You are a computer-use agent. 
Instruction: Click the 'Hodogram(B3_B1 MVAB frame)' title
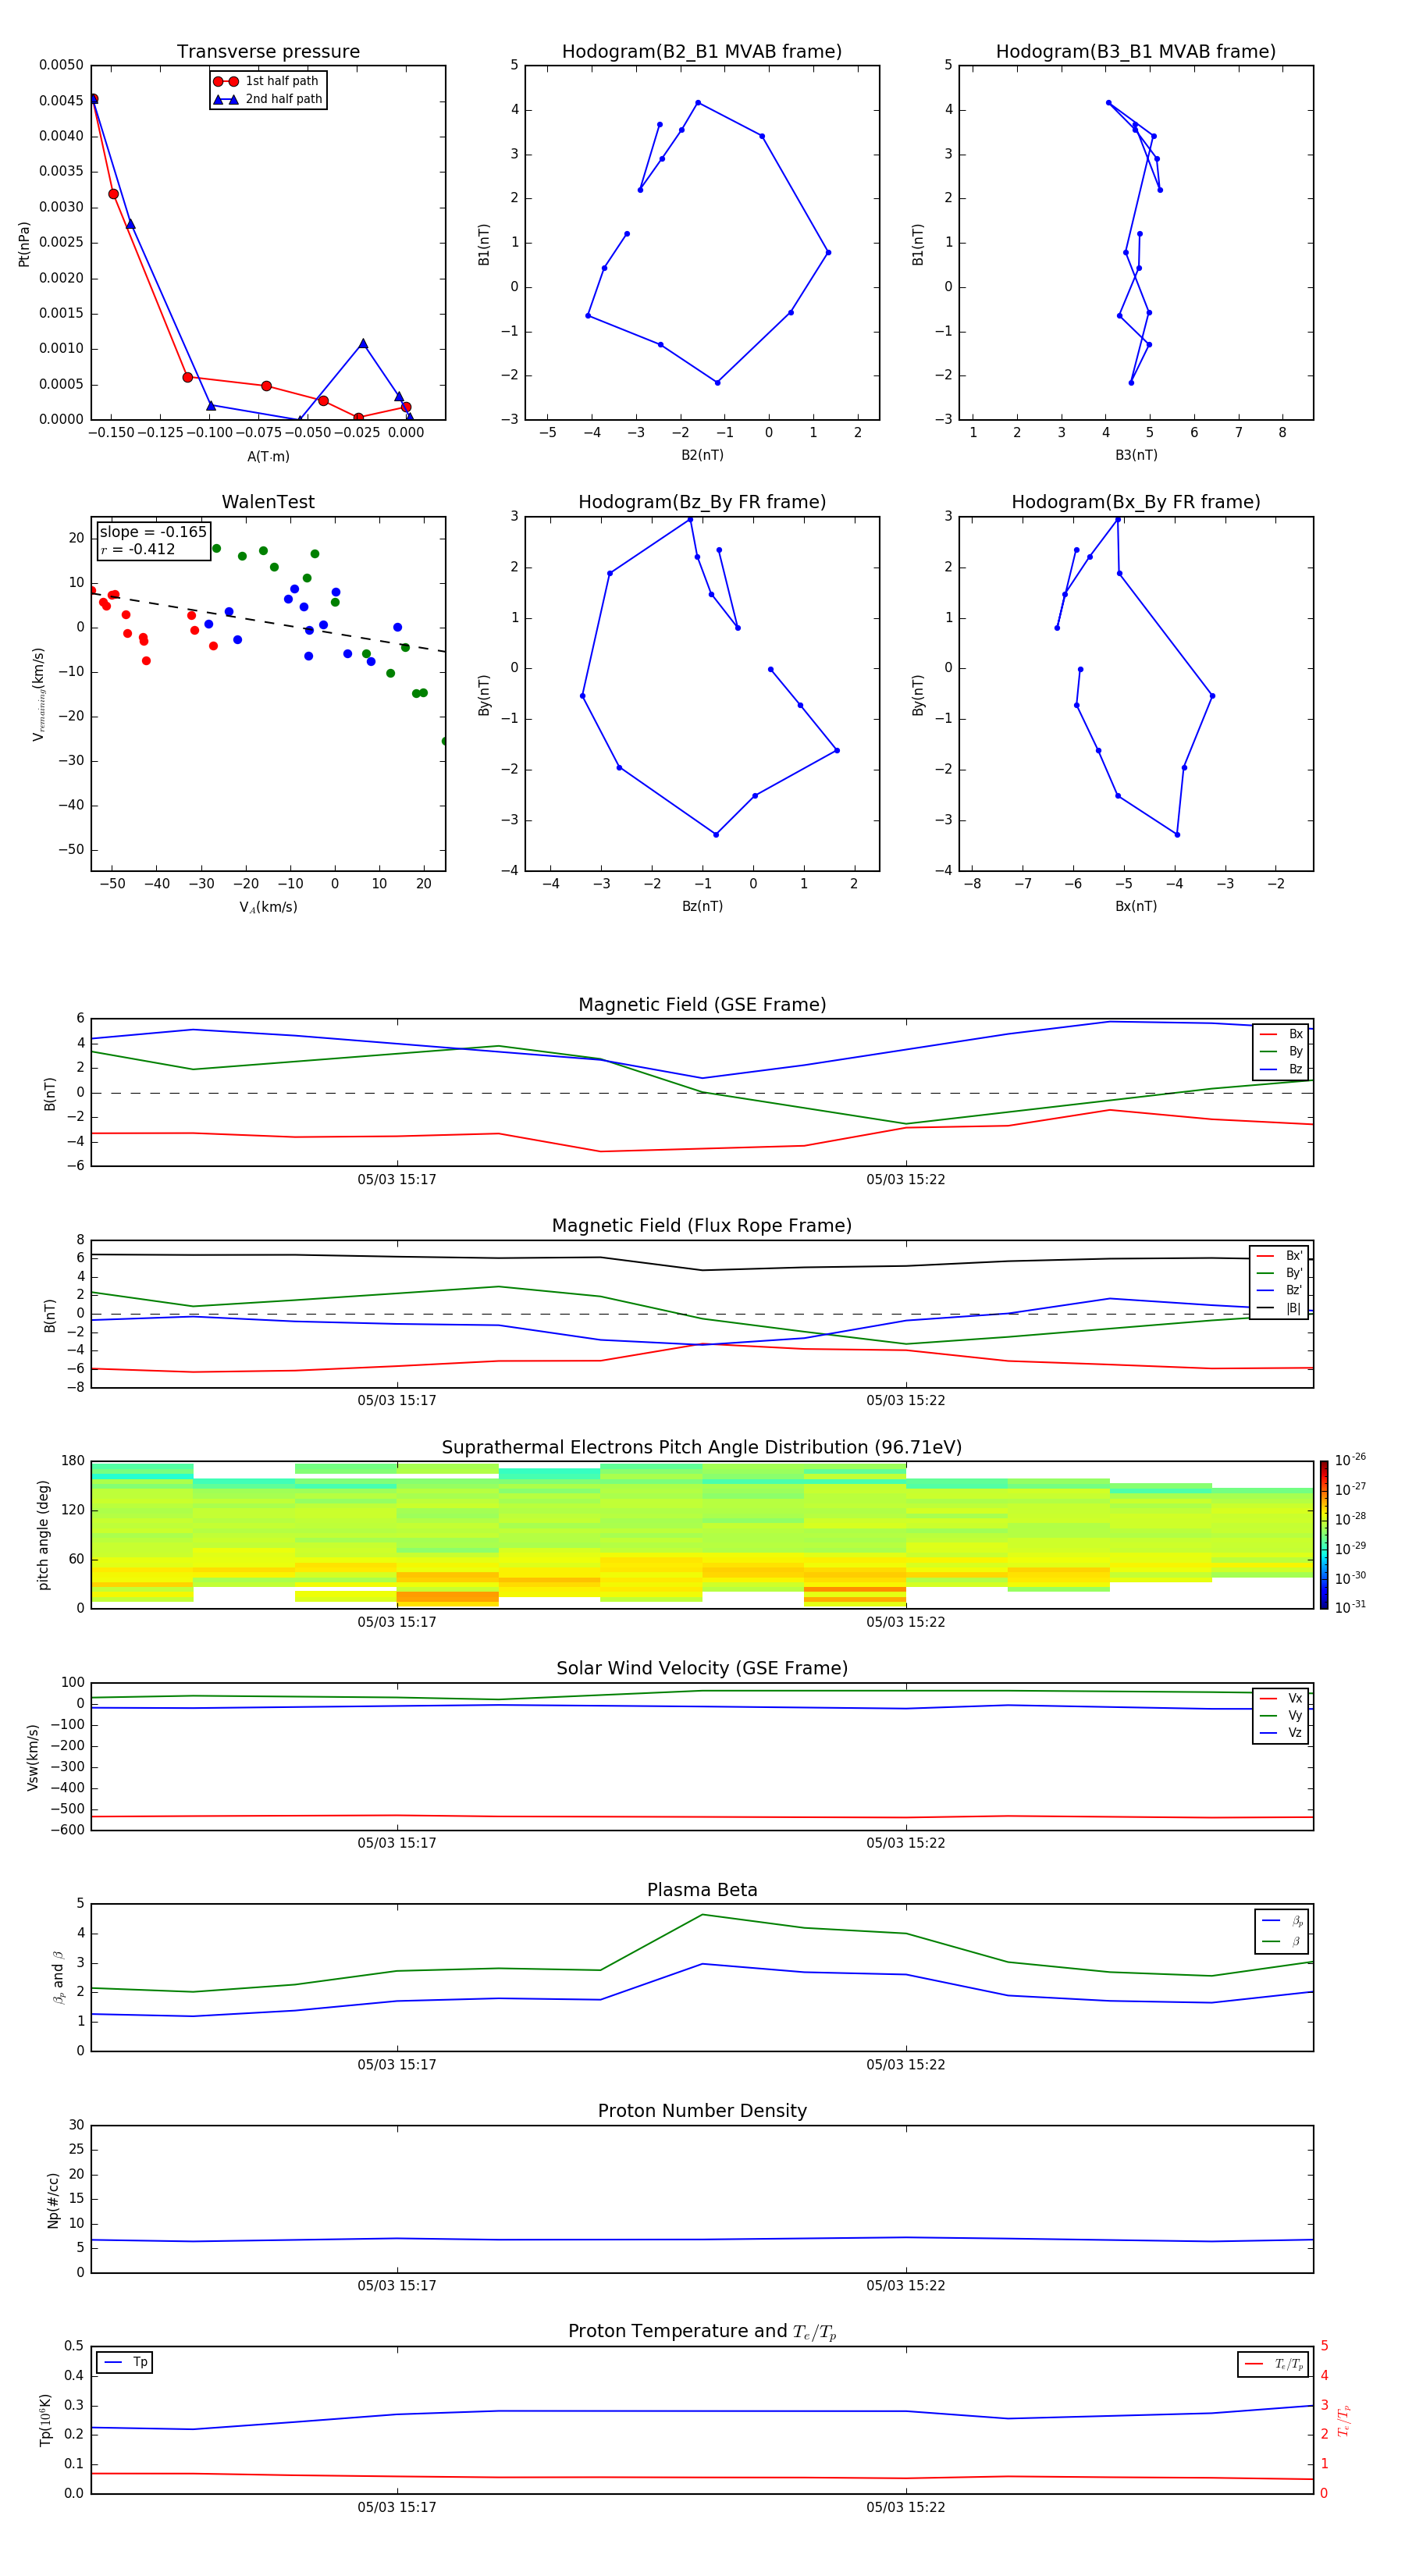1136,51
